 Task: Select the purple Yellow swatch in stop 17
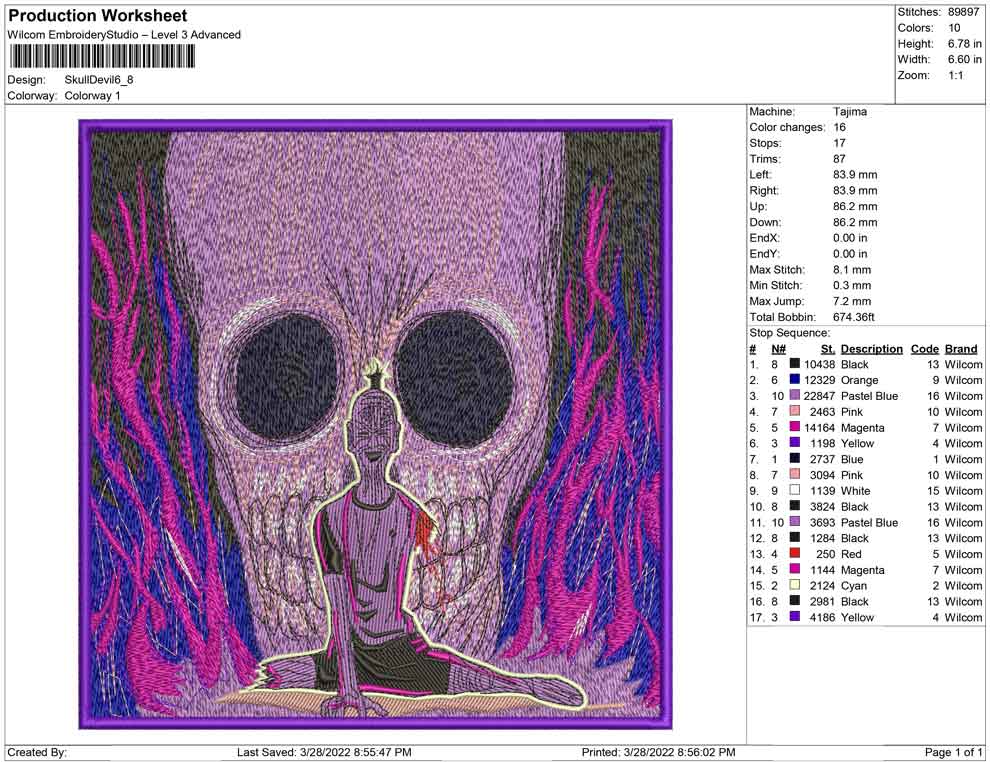794,617
